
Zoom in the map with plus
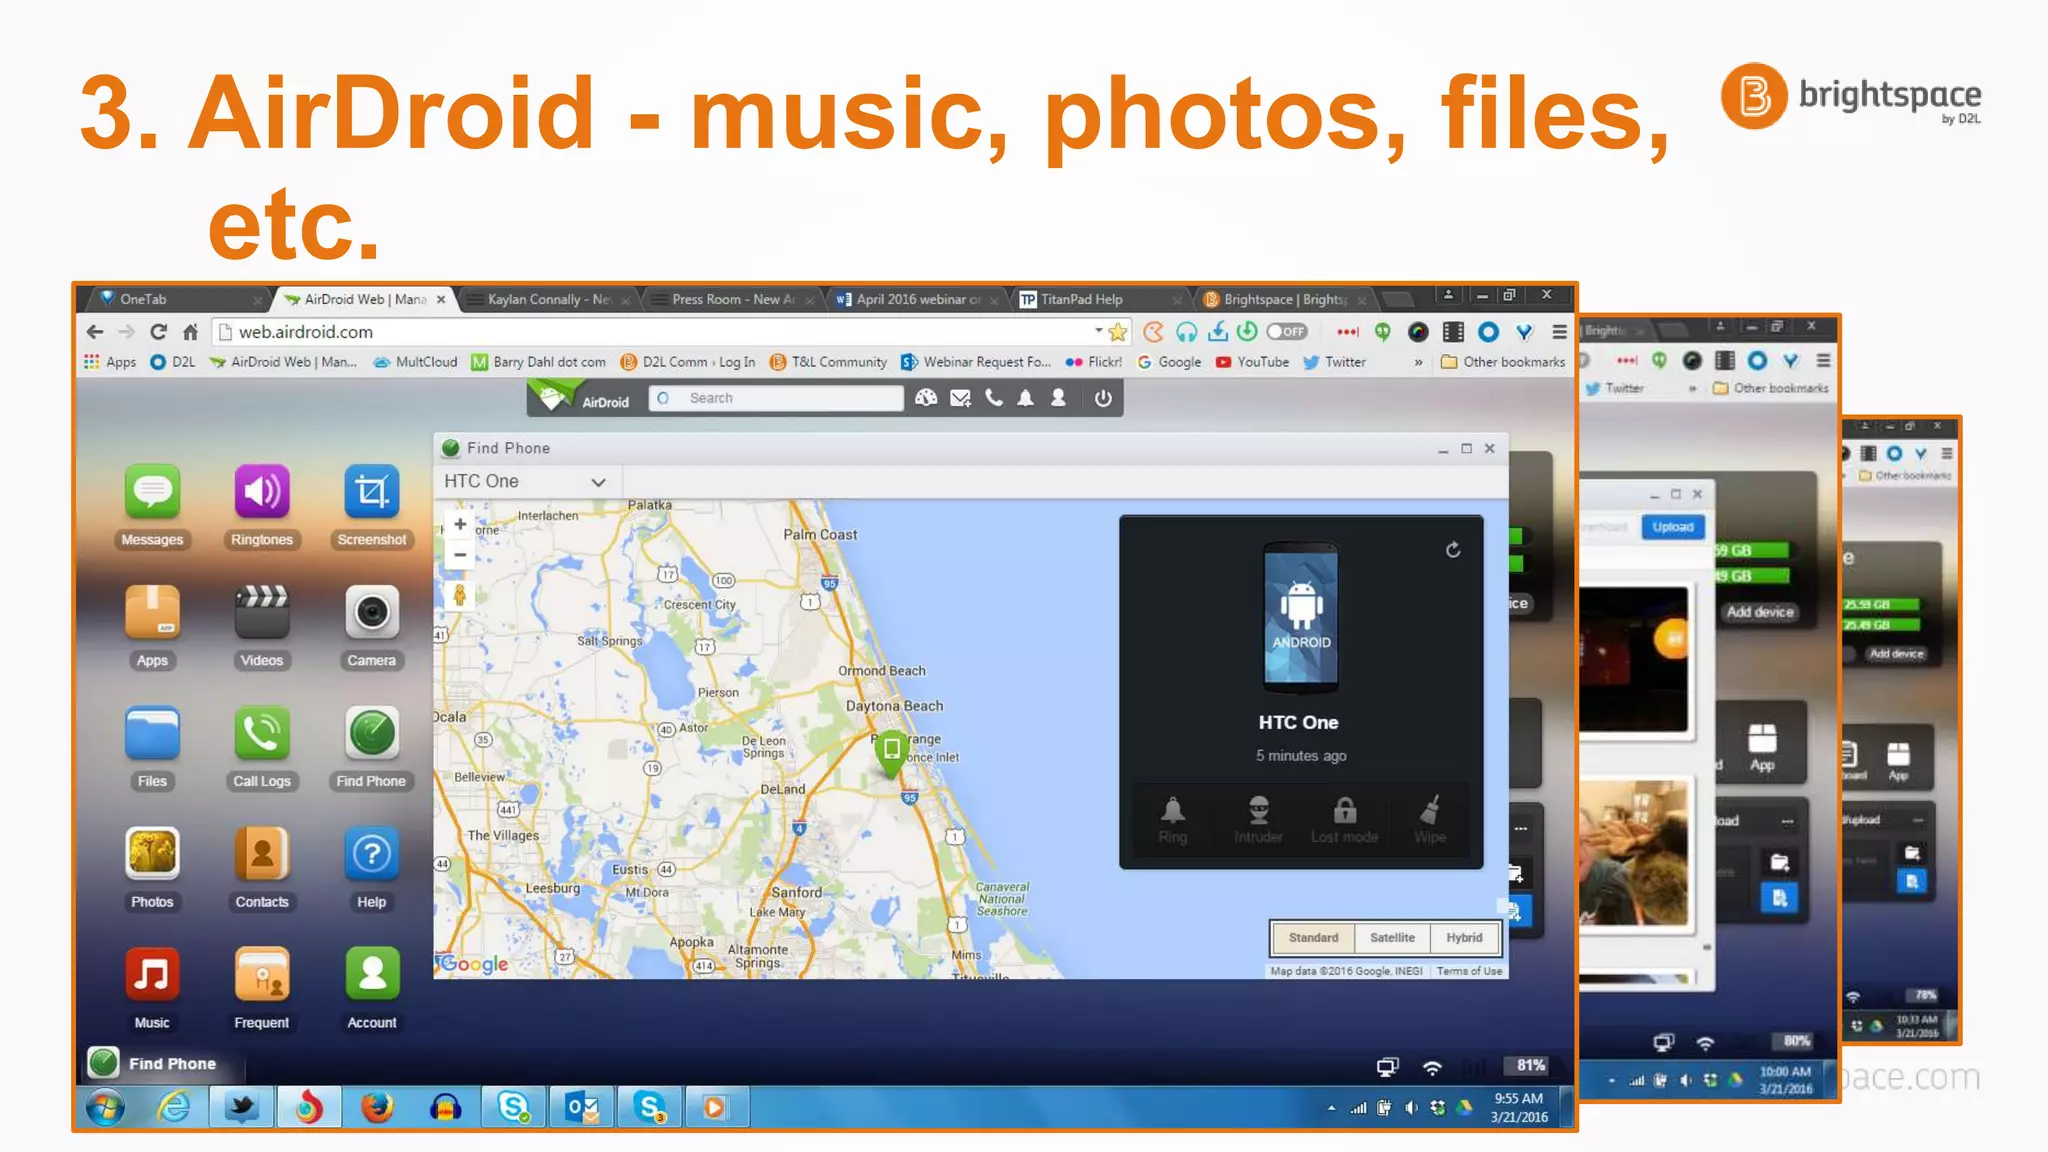click(460, 524)
